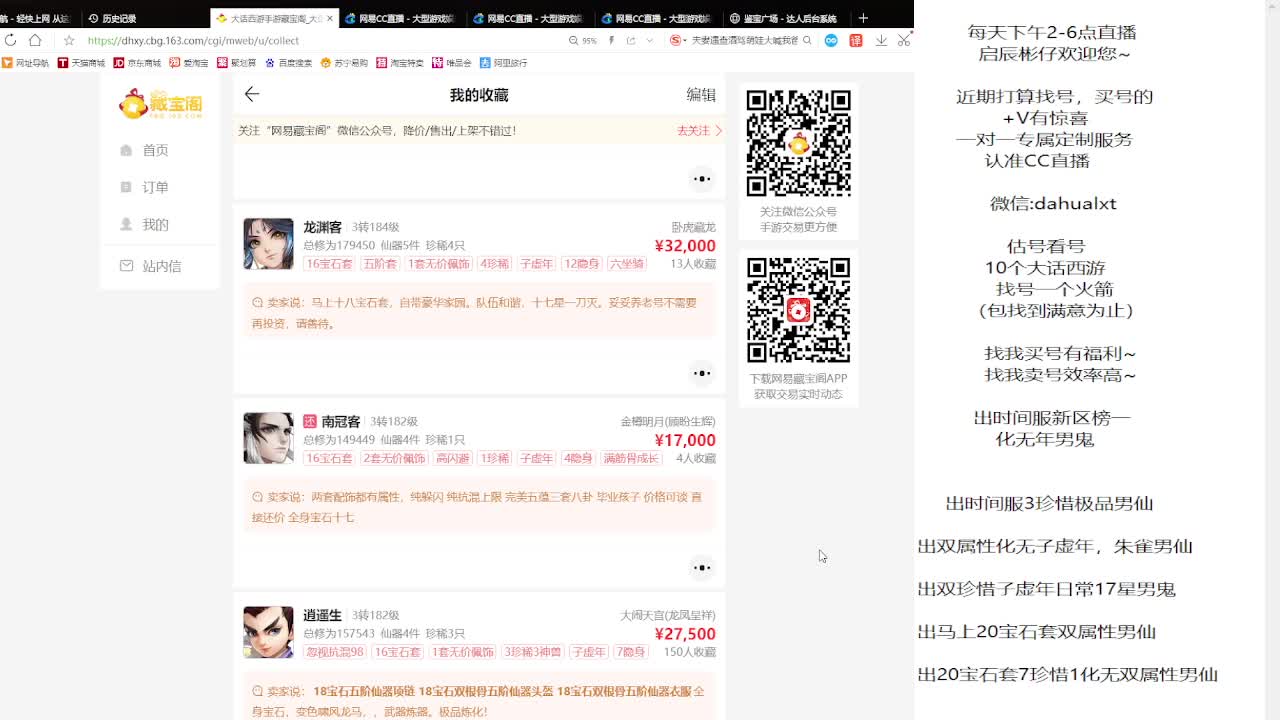1280x720 pixels.
Task: Click the page URL in the address bar
Action: [x=193, y=41]
